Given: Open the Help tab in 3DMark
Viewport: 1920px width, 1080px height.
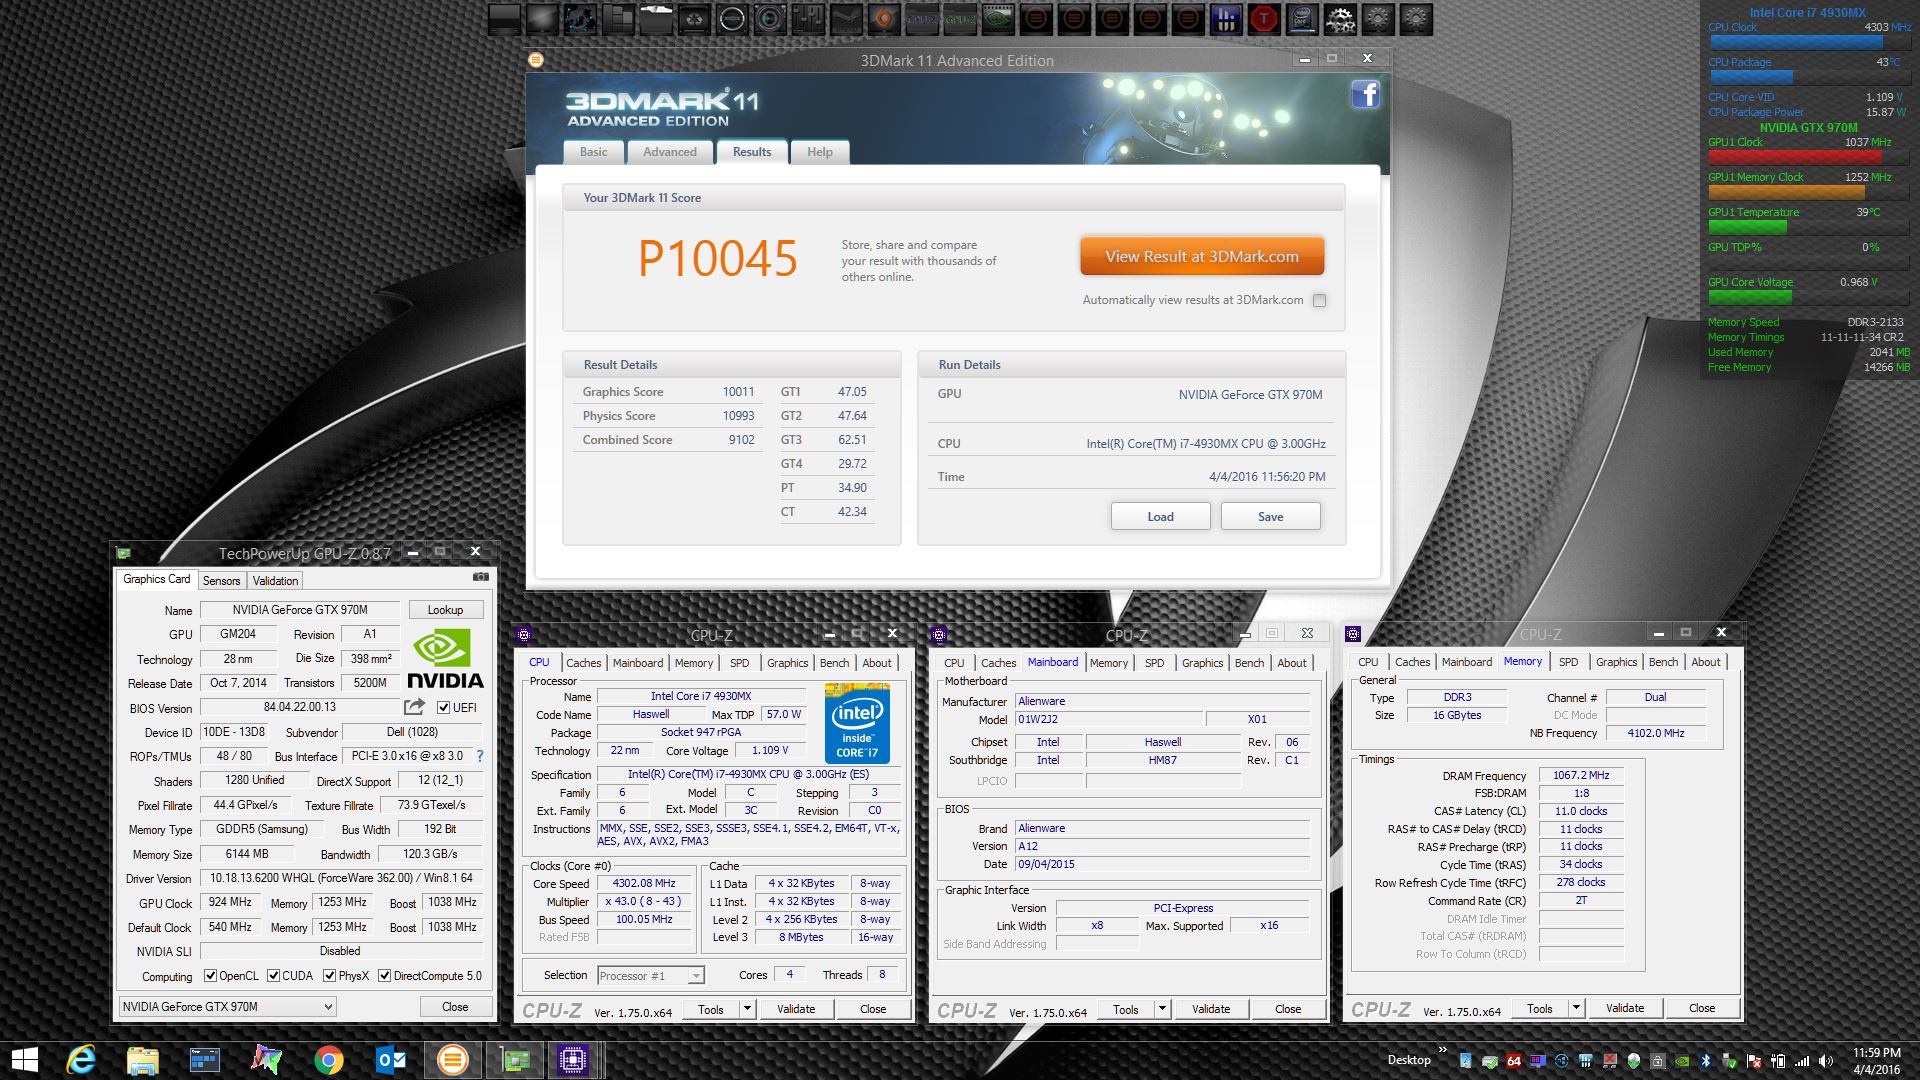Looking at the screenshot, I should coord(820,152).
